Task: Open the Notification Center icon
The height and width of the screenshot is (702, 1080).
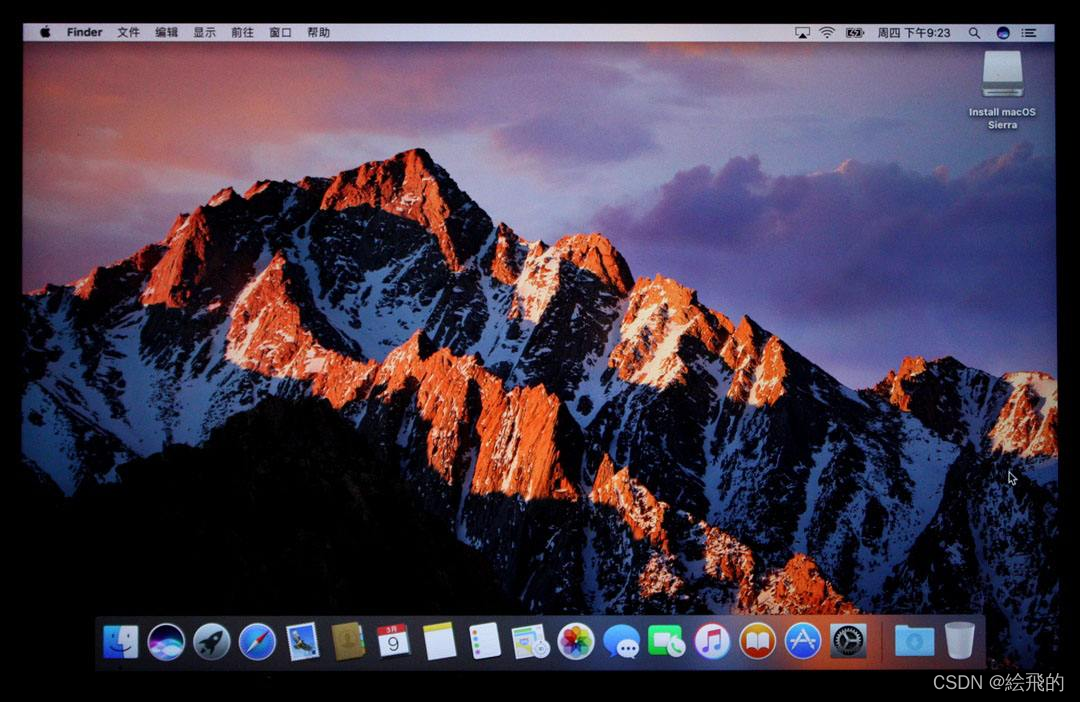Action: (x=1029, y=33)
